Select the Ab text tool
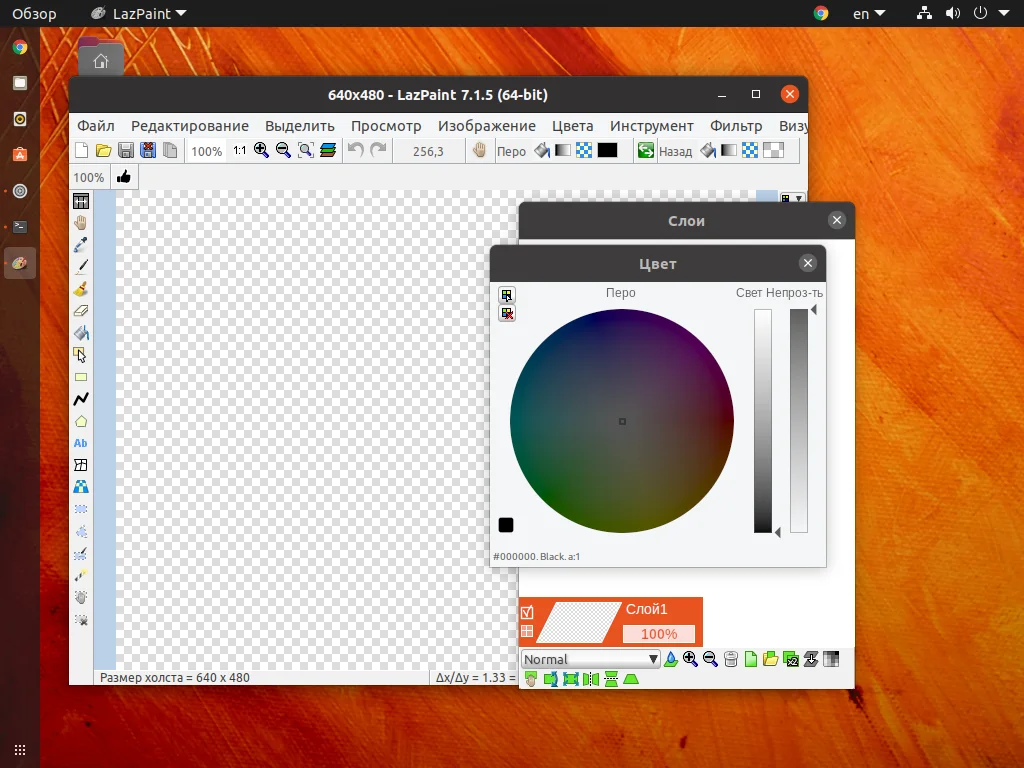Screen dimensions: 1024x768 click(80, 443)
